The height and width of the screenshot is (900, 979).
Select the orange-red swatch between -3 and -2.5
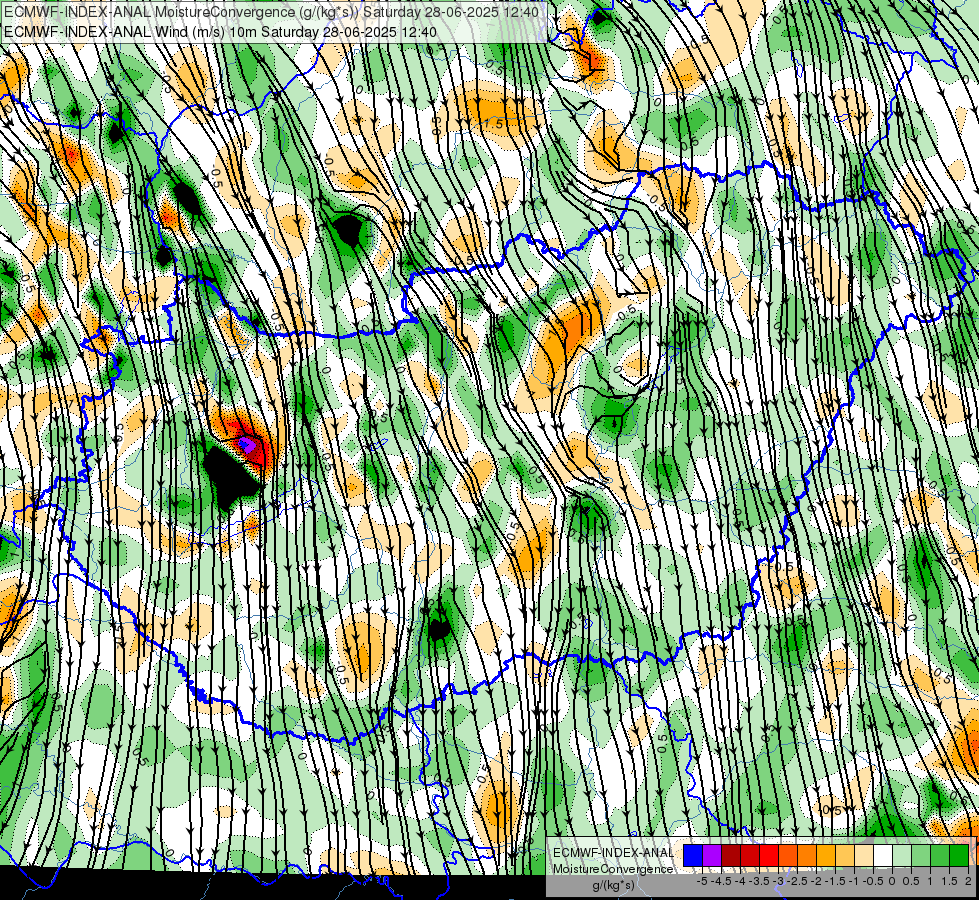pyautogui.click(x=788, y=855)
